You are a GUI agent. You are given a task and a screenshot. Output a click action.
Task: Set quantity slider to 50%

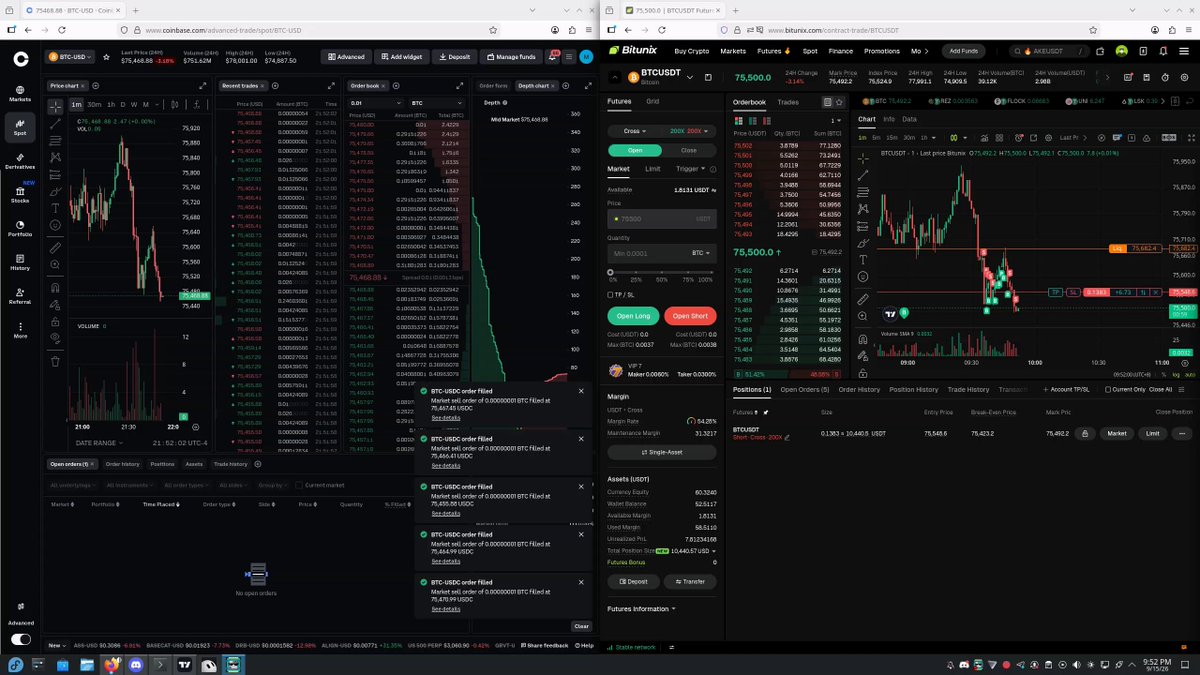click(x=661, y=272)
